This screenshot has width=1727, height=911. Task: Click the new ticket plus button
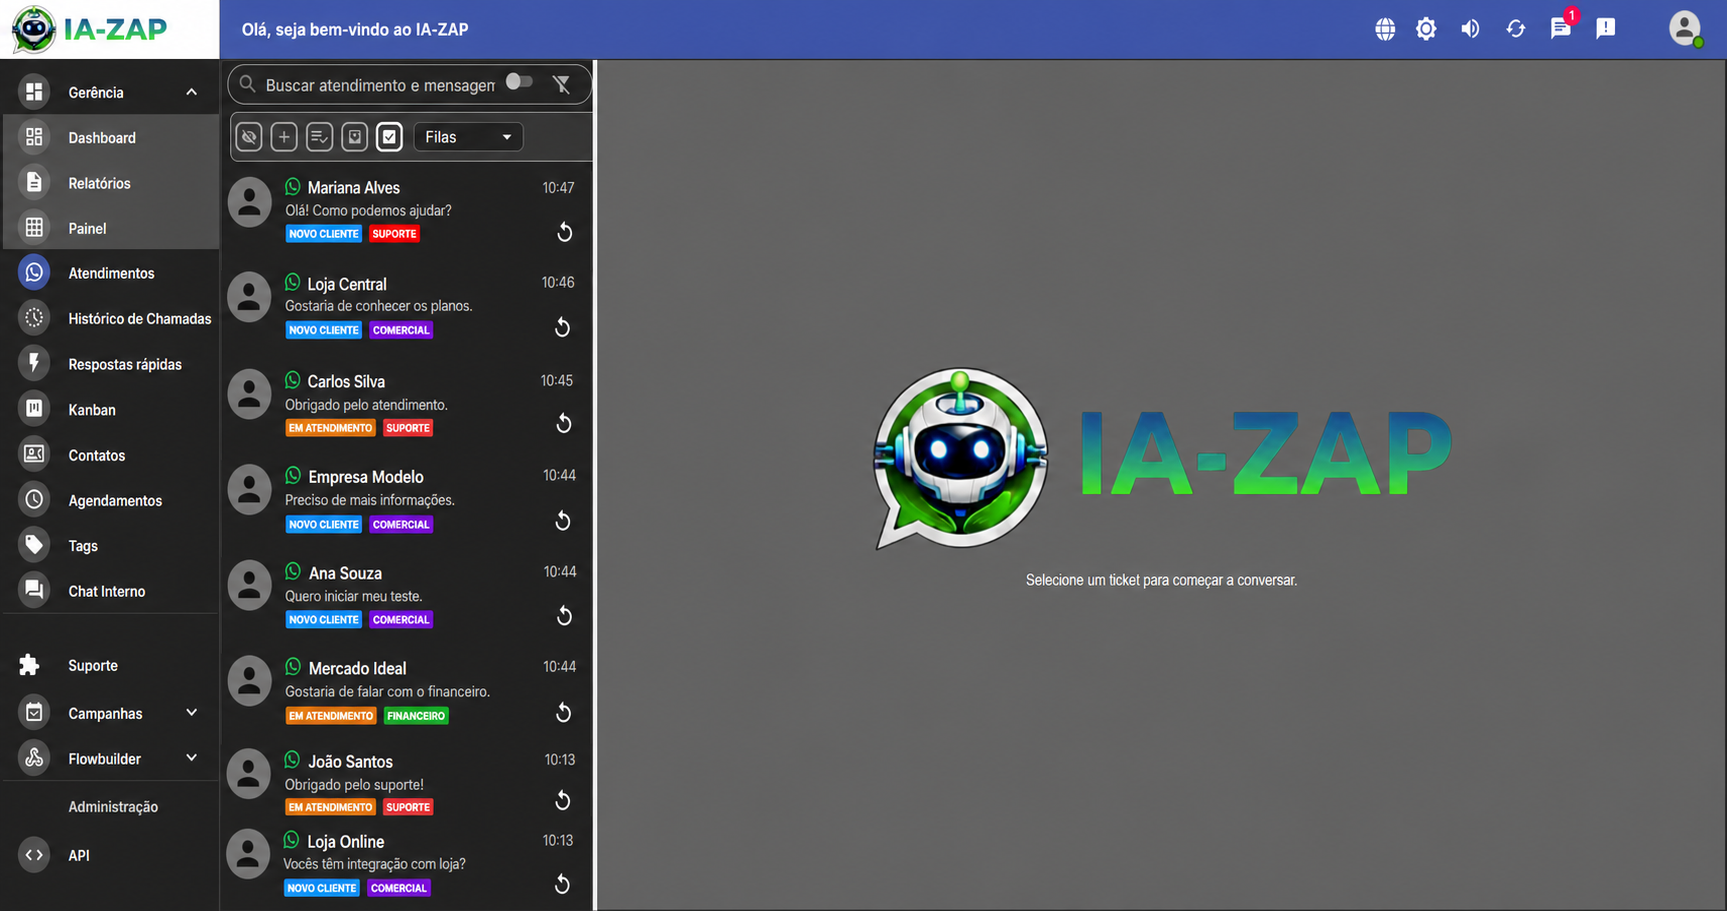pos(284,137)
